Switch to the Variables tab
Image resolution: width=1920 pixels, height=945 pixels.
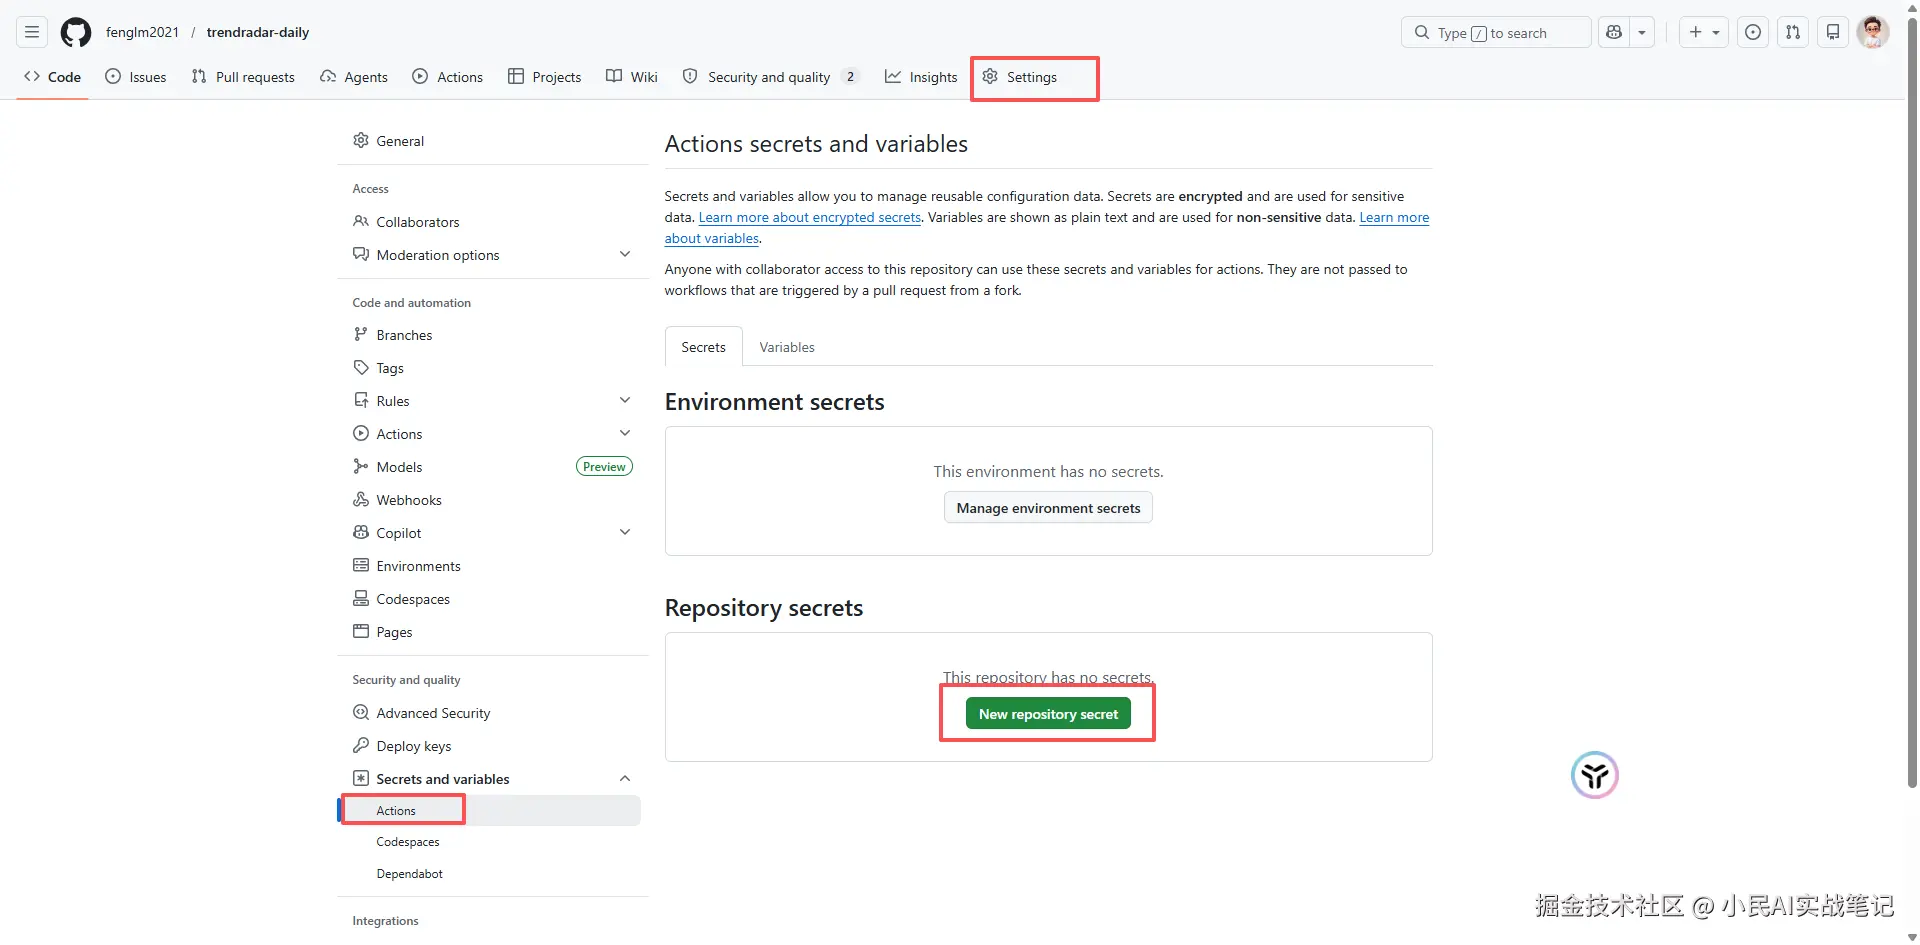click(x=786, y=347)
